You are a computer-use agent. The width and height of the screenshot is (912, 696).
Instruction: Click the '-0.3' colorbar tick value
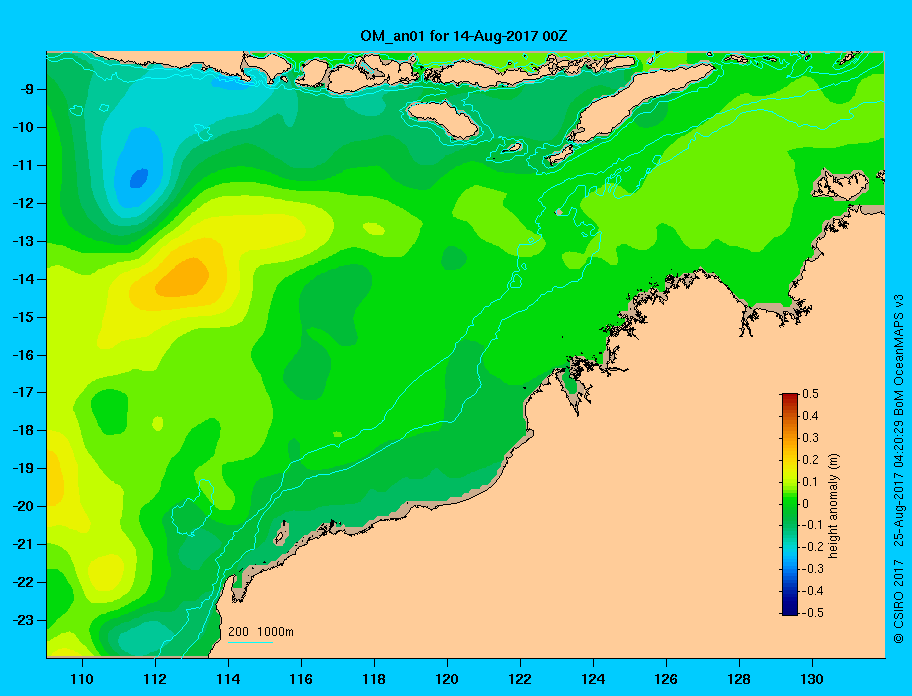[813, 569]
